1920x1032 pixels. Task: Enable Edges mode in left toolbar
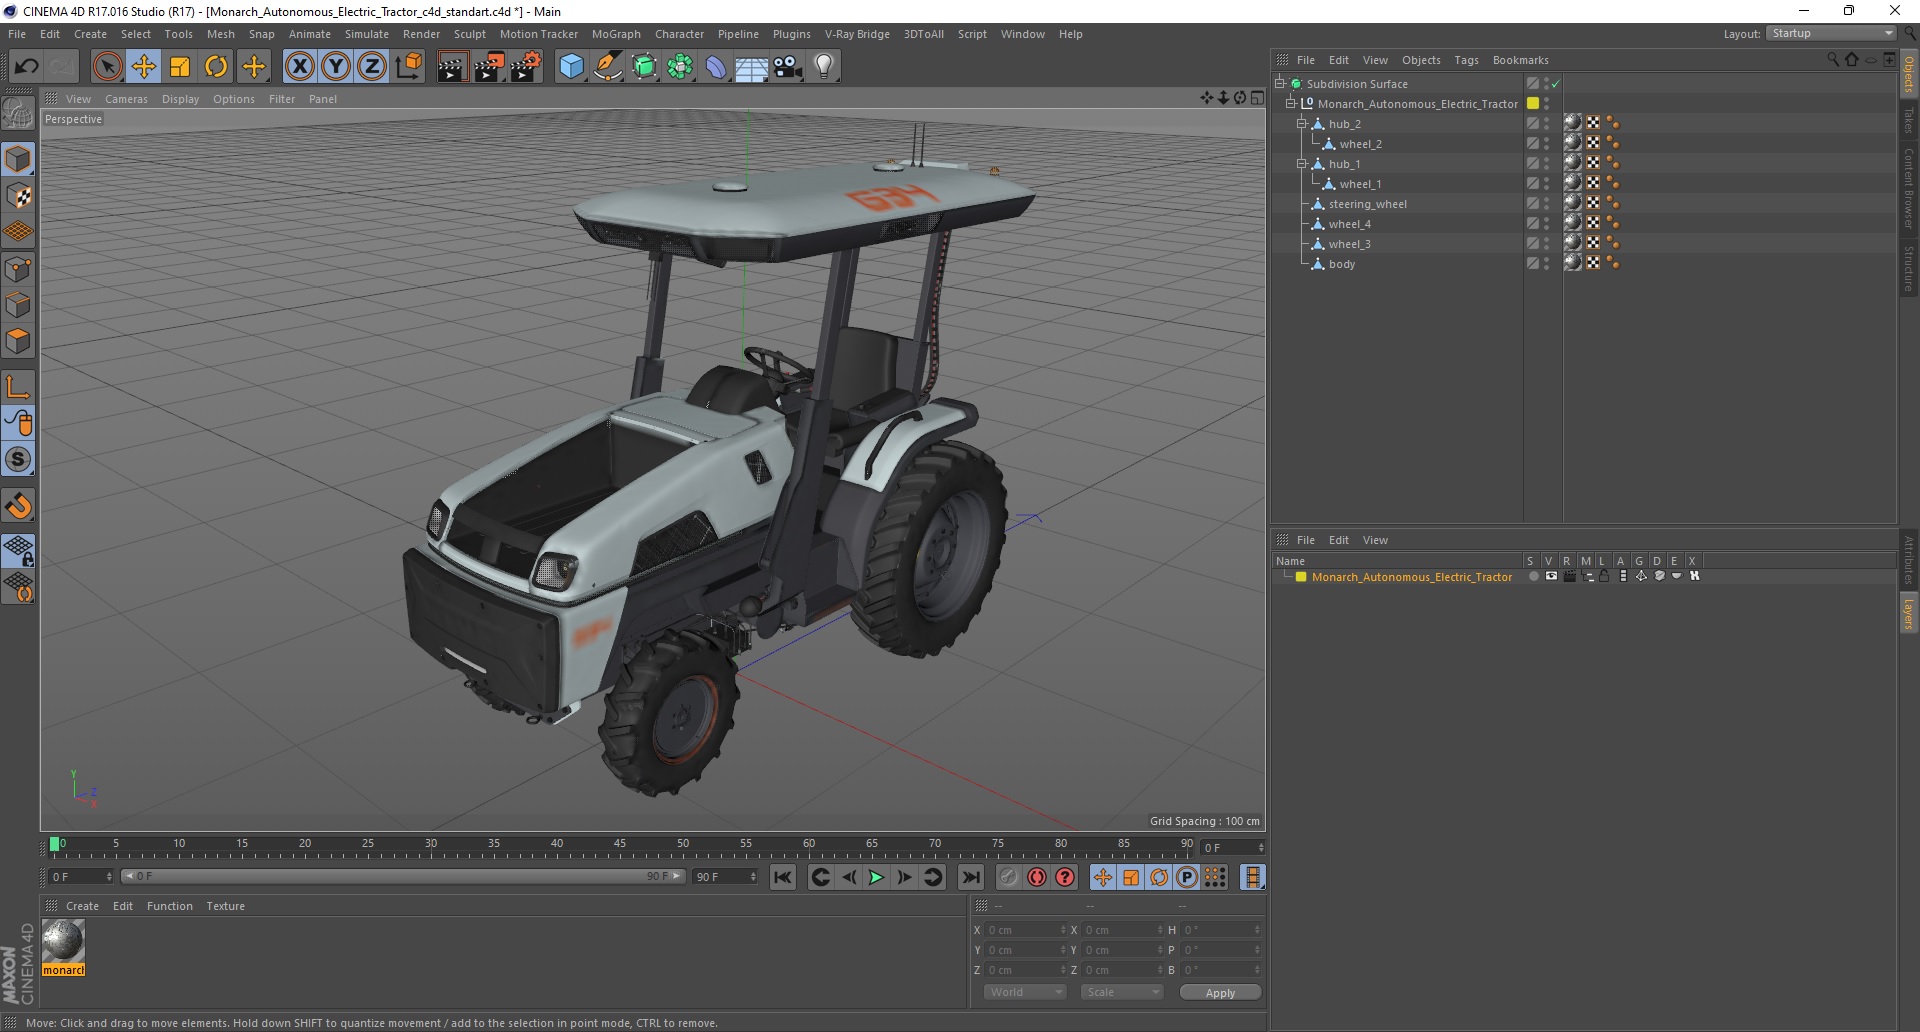18,305
